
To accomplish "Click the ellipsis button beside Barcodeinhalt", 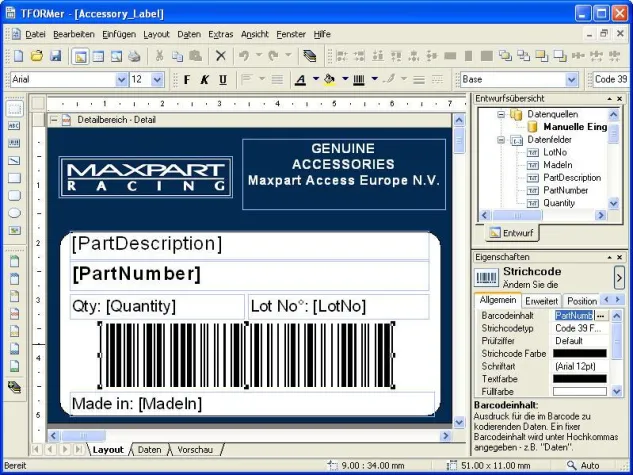I will tap(601, 315).
